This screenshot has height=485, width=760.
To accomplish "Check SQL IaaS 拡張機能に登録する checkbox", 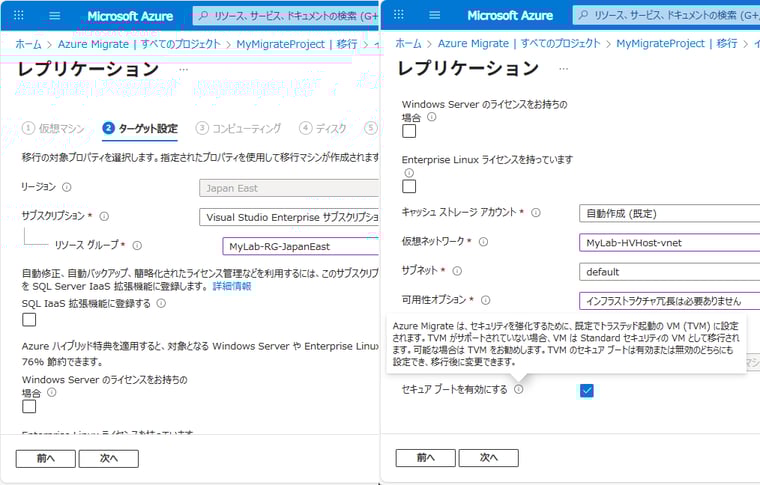I will 29,320.
